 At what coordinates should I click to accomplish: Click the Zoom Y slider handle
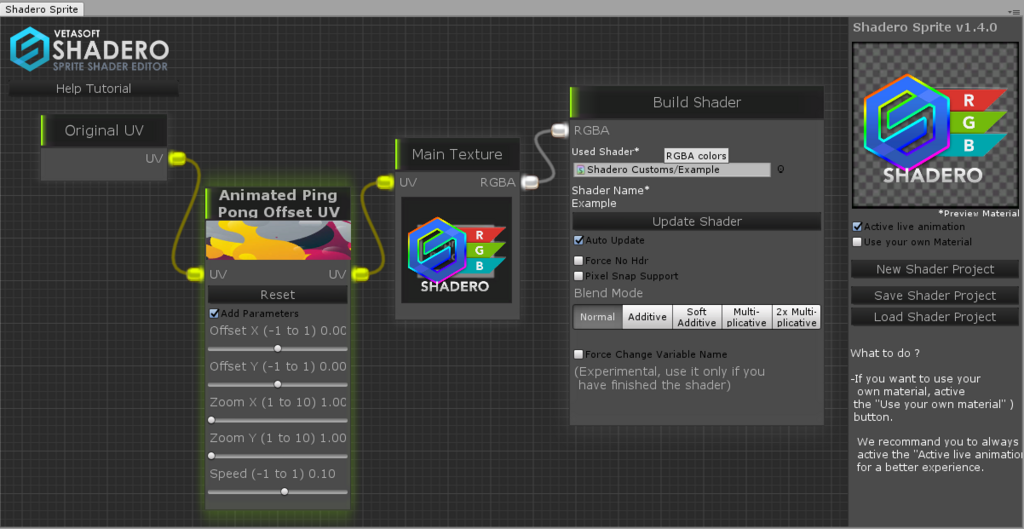211,455
